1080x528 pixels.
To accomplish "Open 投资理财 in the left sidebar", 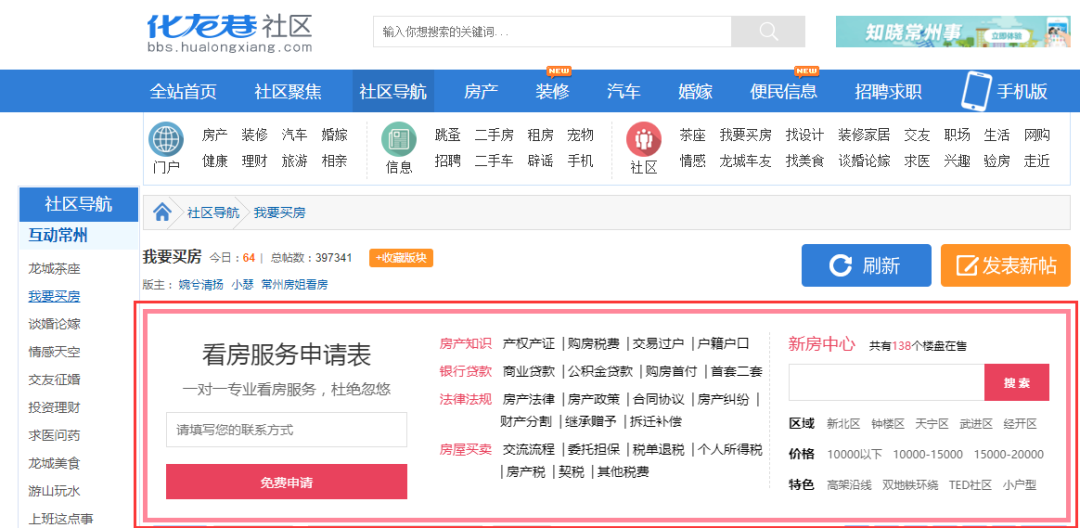I will pyautogui.click(x=54, y=408).
